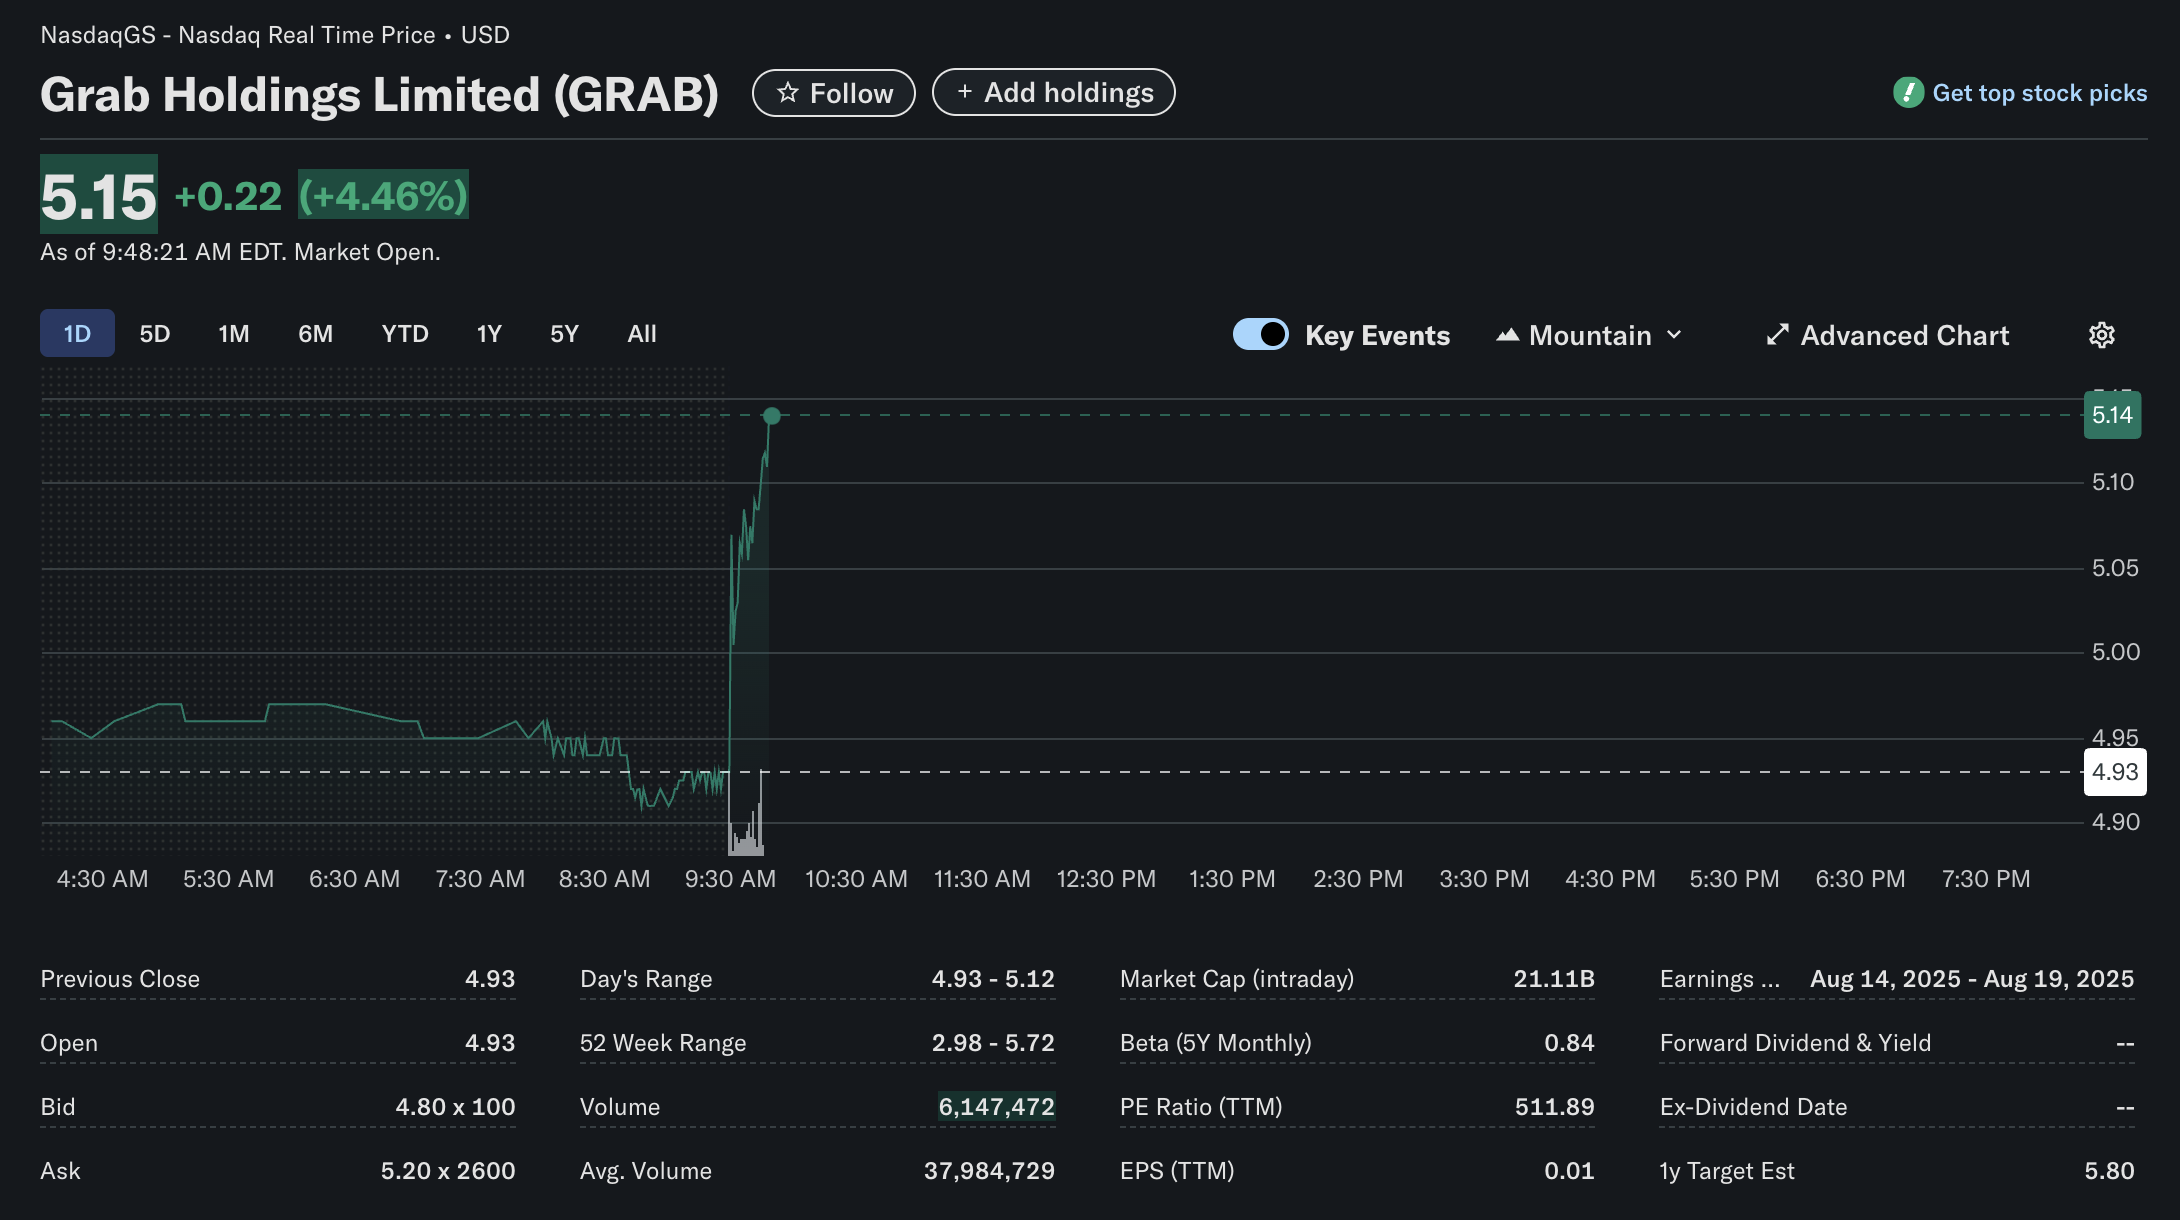Click the NasdaqGS Real Time Price text
Viewport: 2180px width, 1220px height.
click(275, 35)
